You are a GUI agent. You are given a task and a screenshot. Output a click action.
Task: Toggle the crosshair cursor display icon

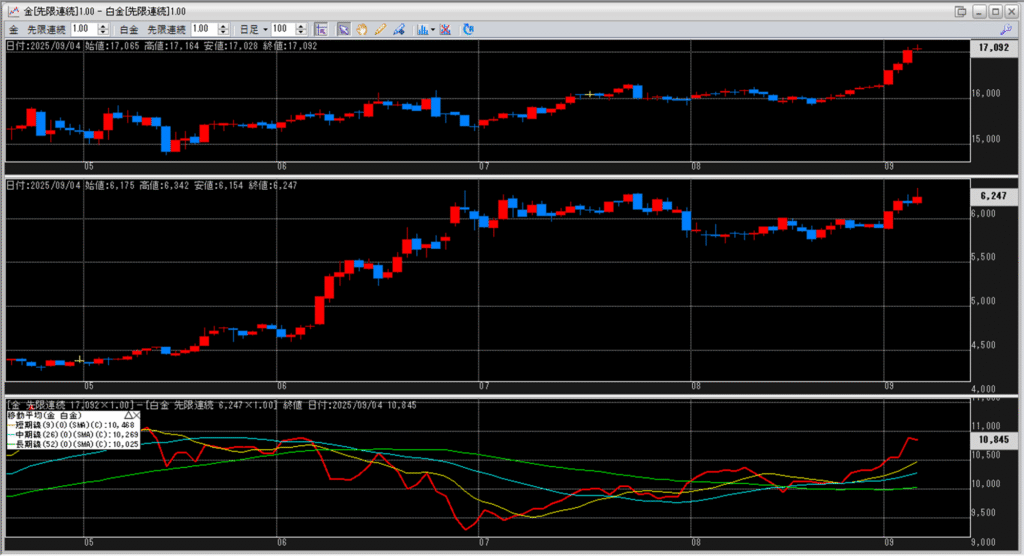322,30
